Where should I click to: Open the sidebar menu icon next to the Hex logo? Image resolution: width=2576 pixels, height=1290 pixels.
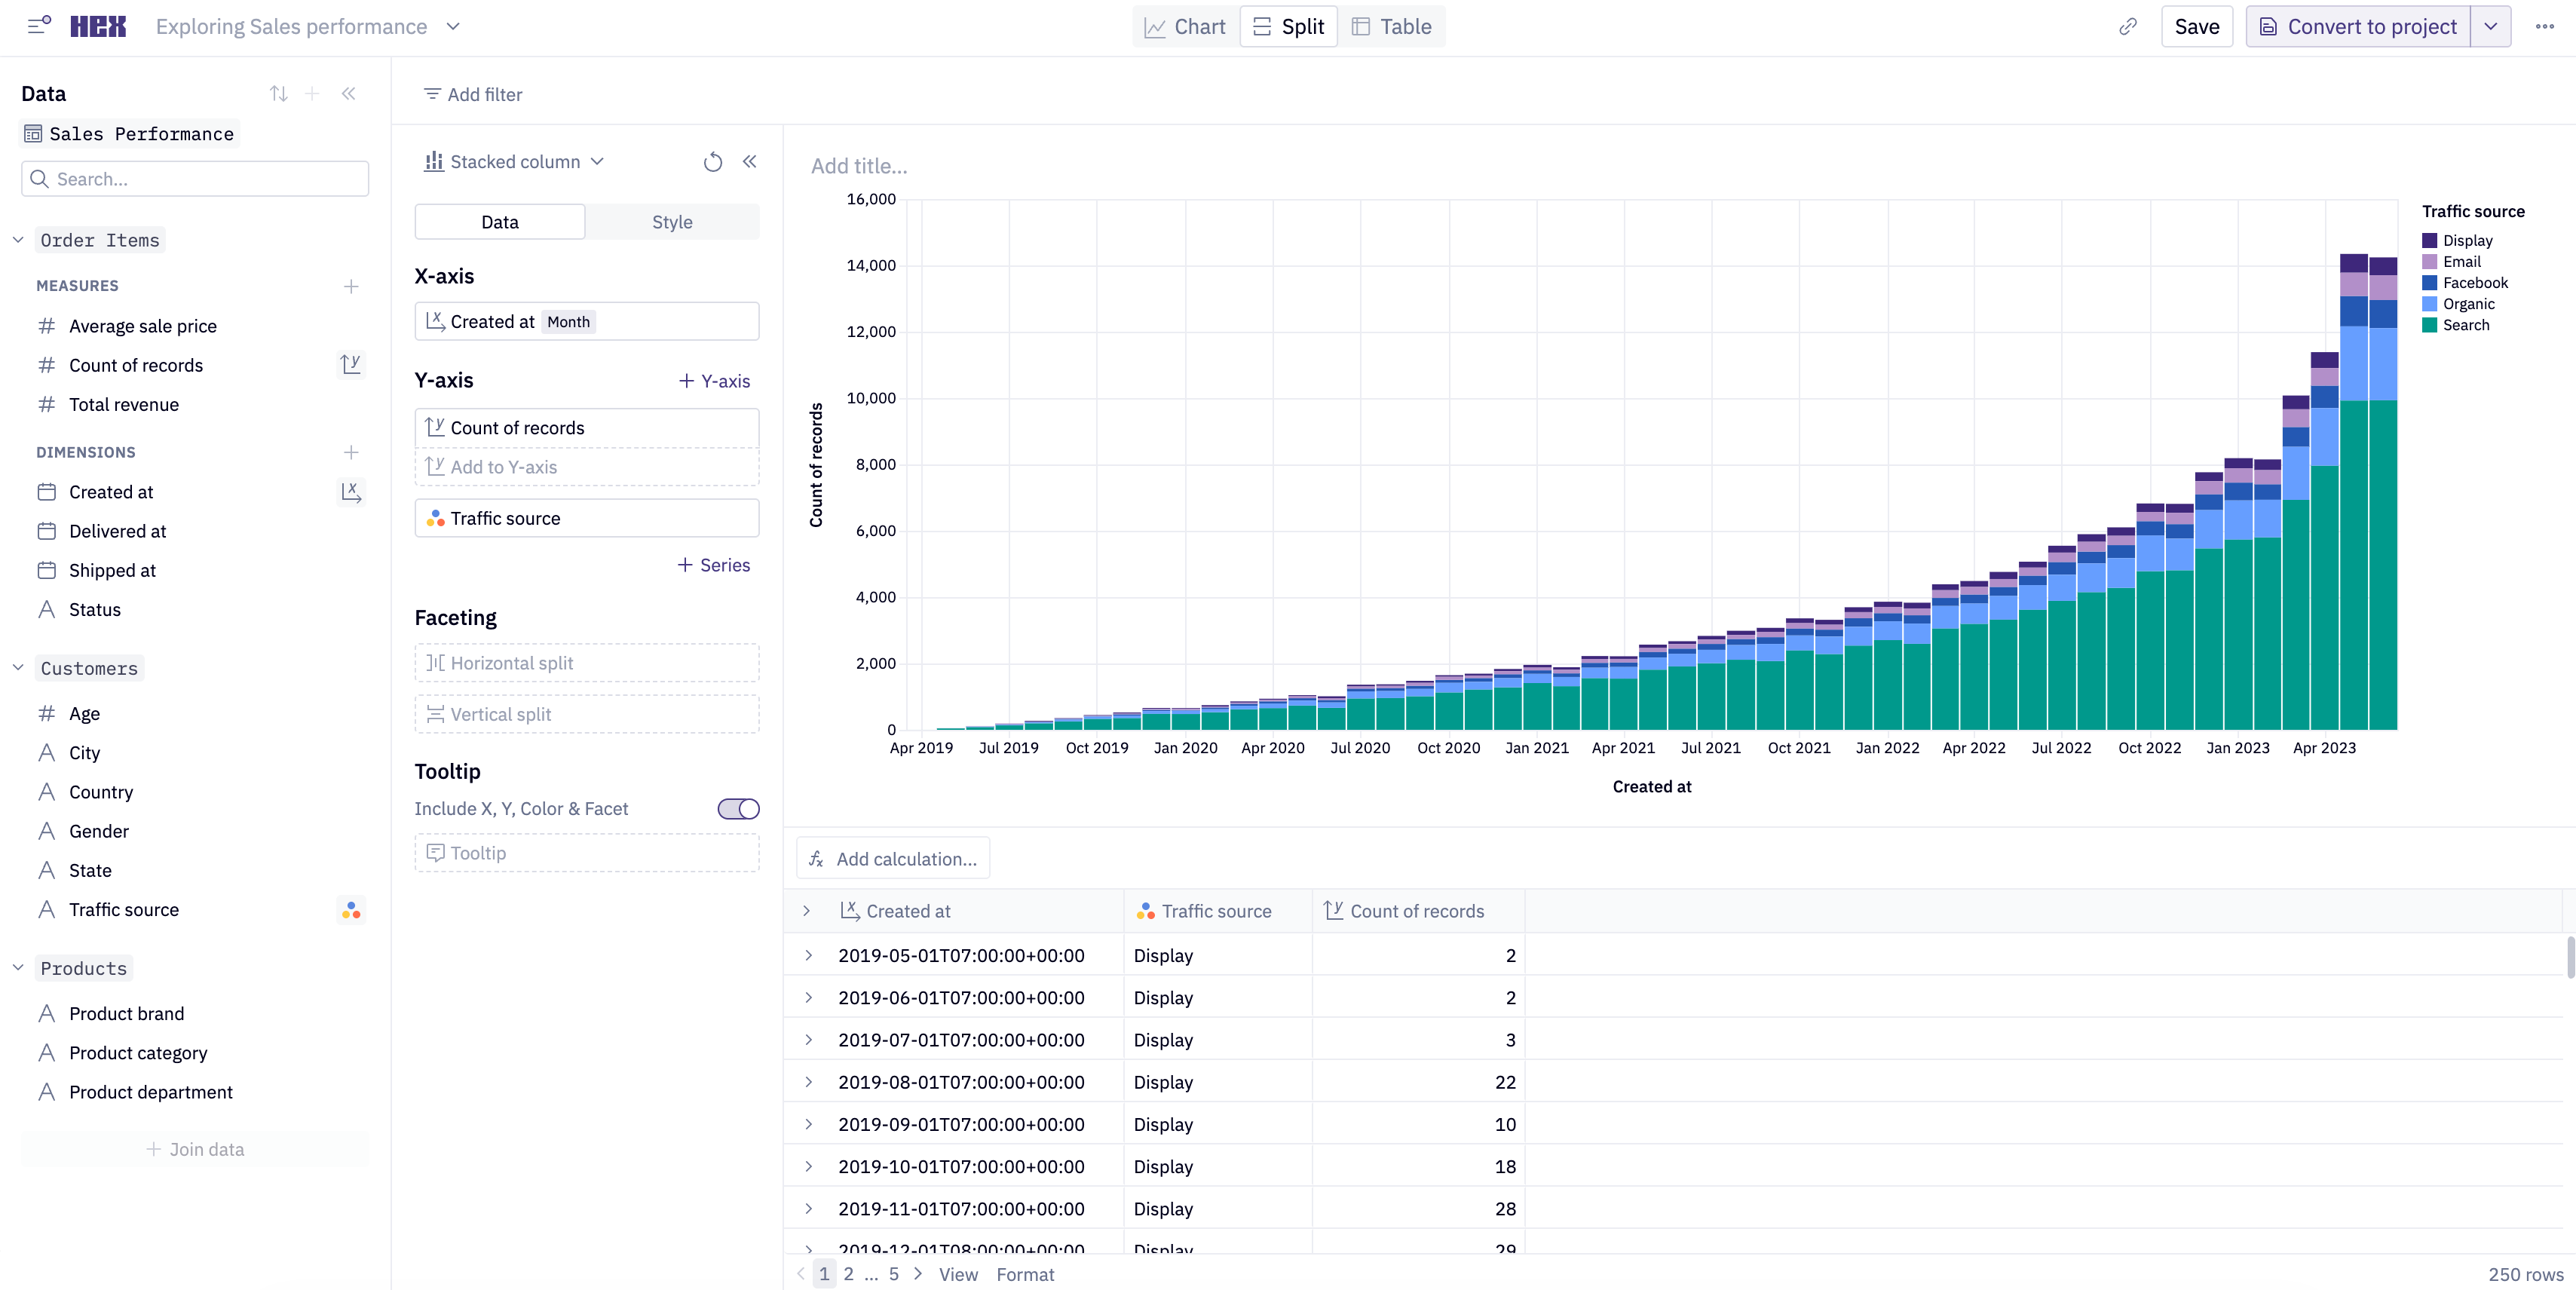coord(39,26)
